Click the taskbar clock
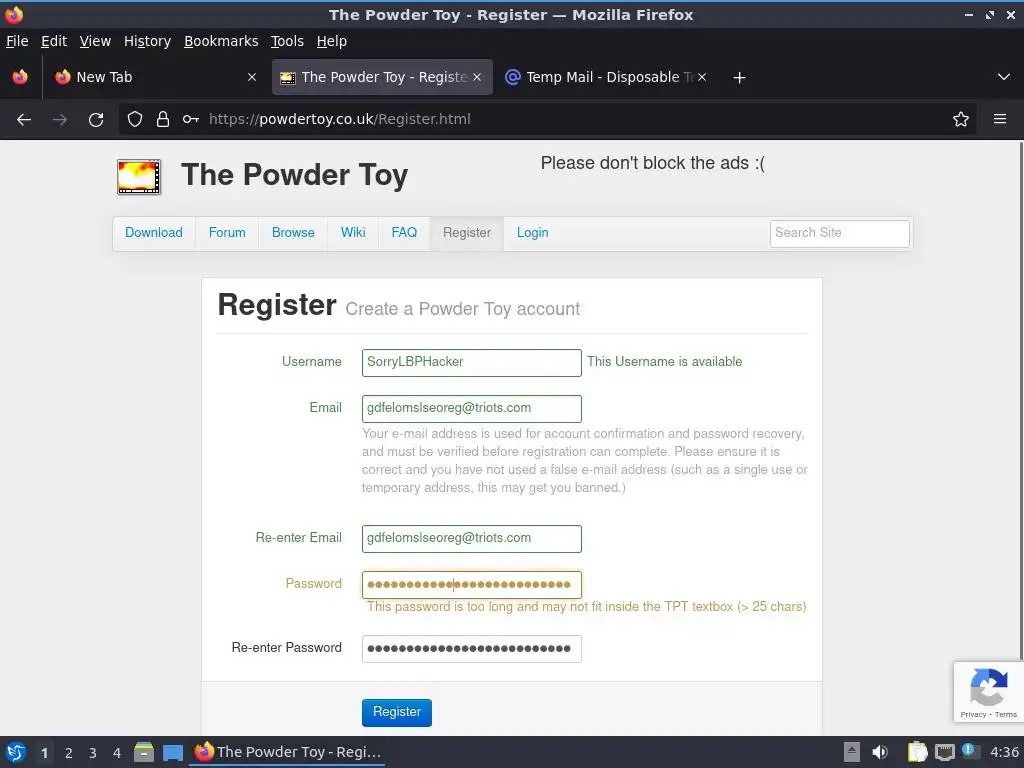 click(x=1004, y=752)
